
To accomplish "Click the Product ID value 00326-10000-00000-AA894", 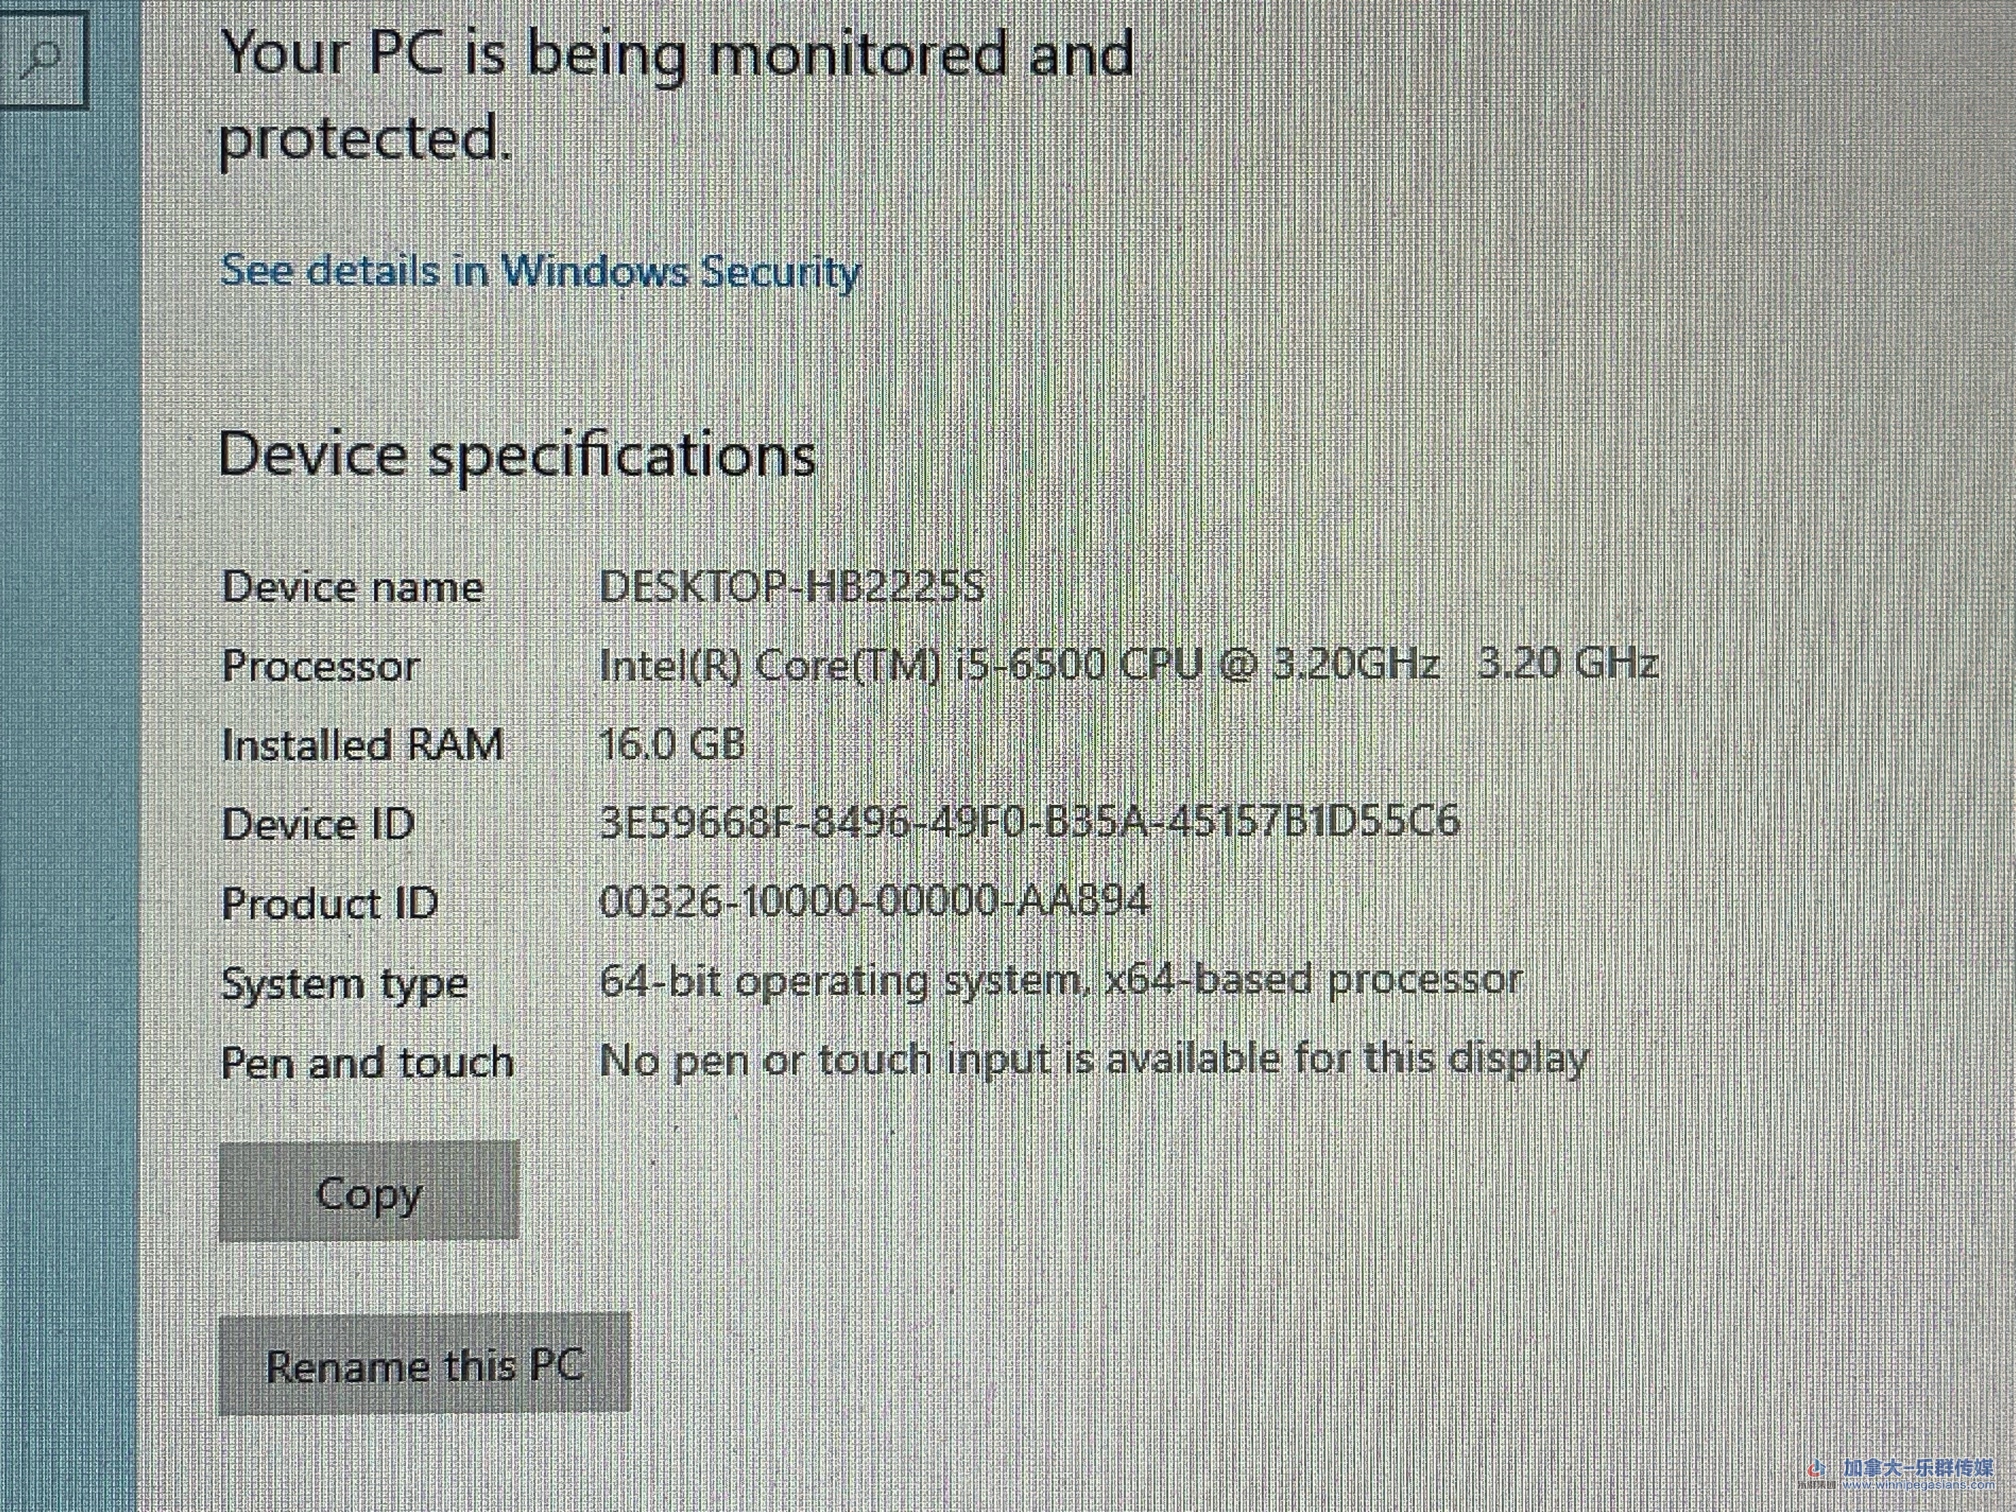I will tap(874, 901).
